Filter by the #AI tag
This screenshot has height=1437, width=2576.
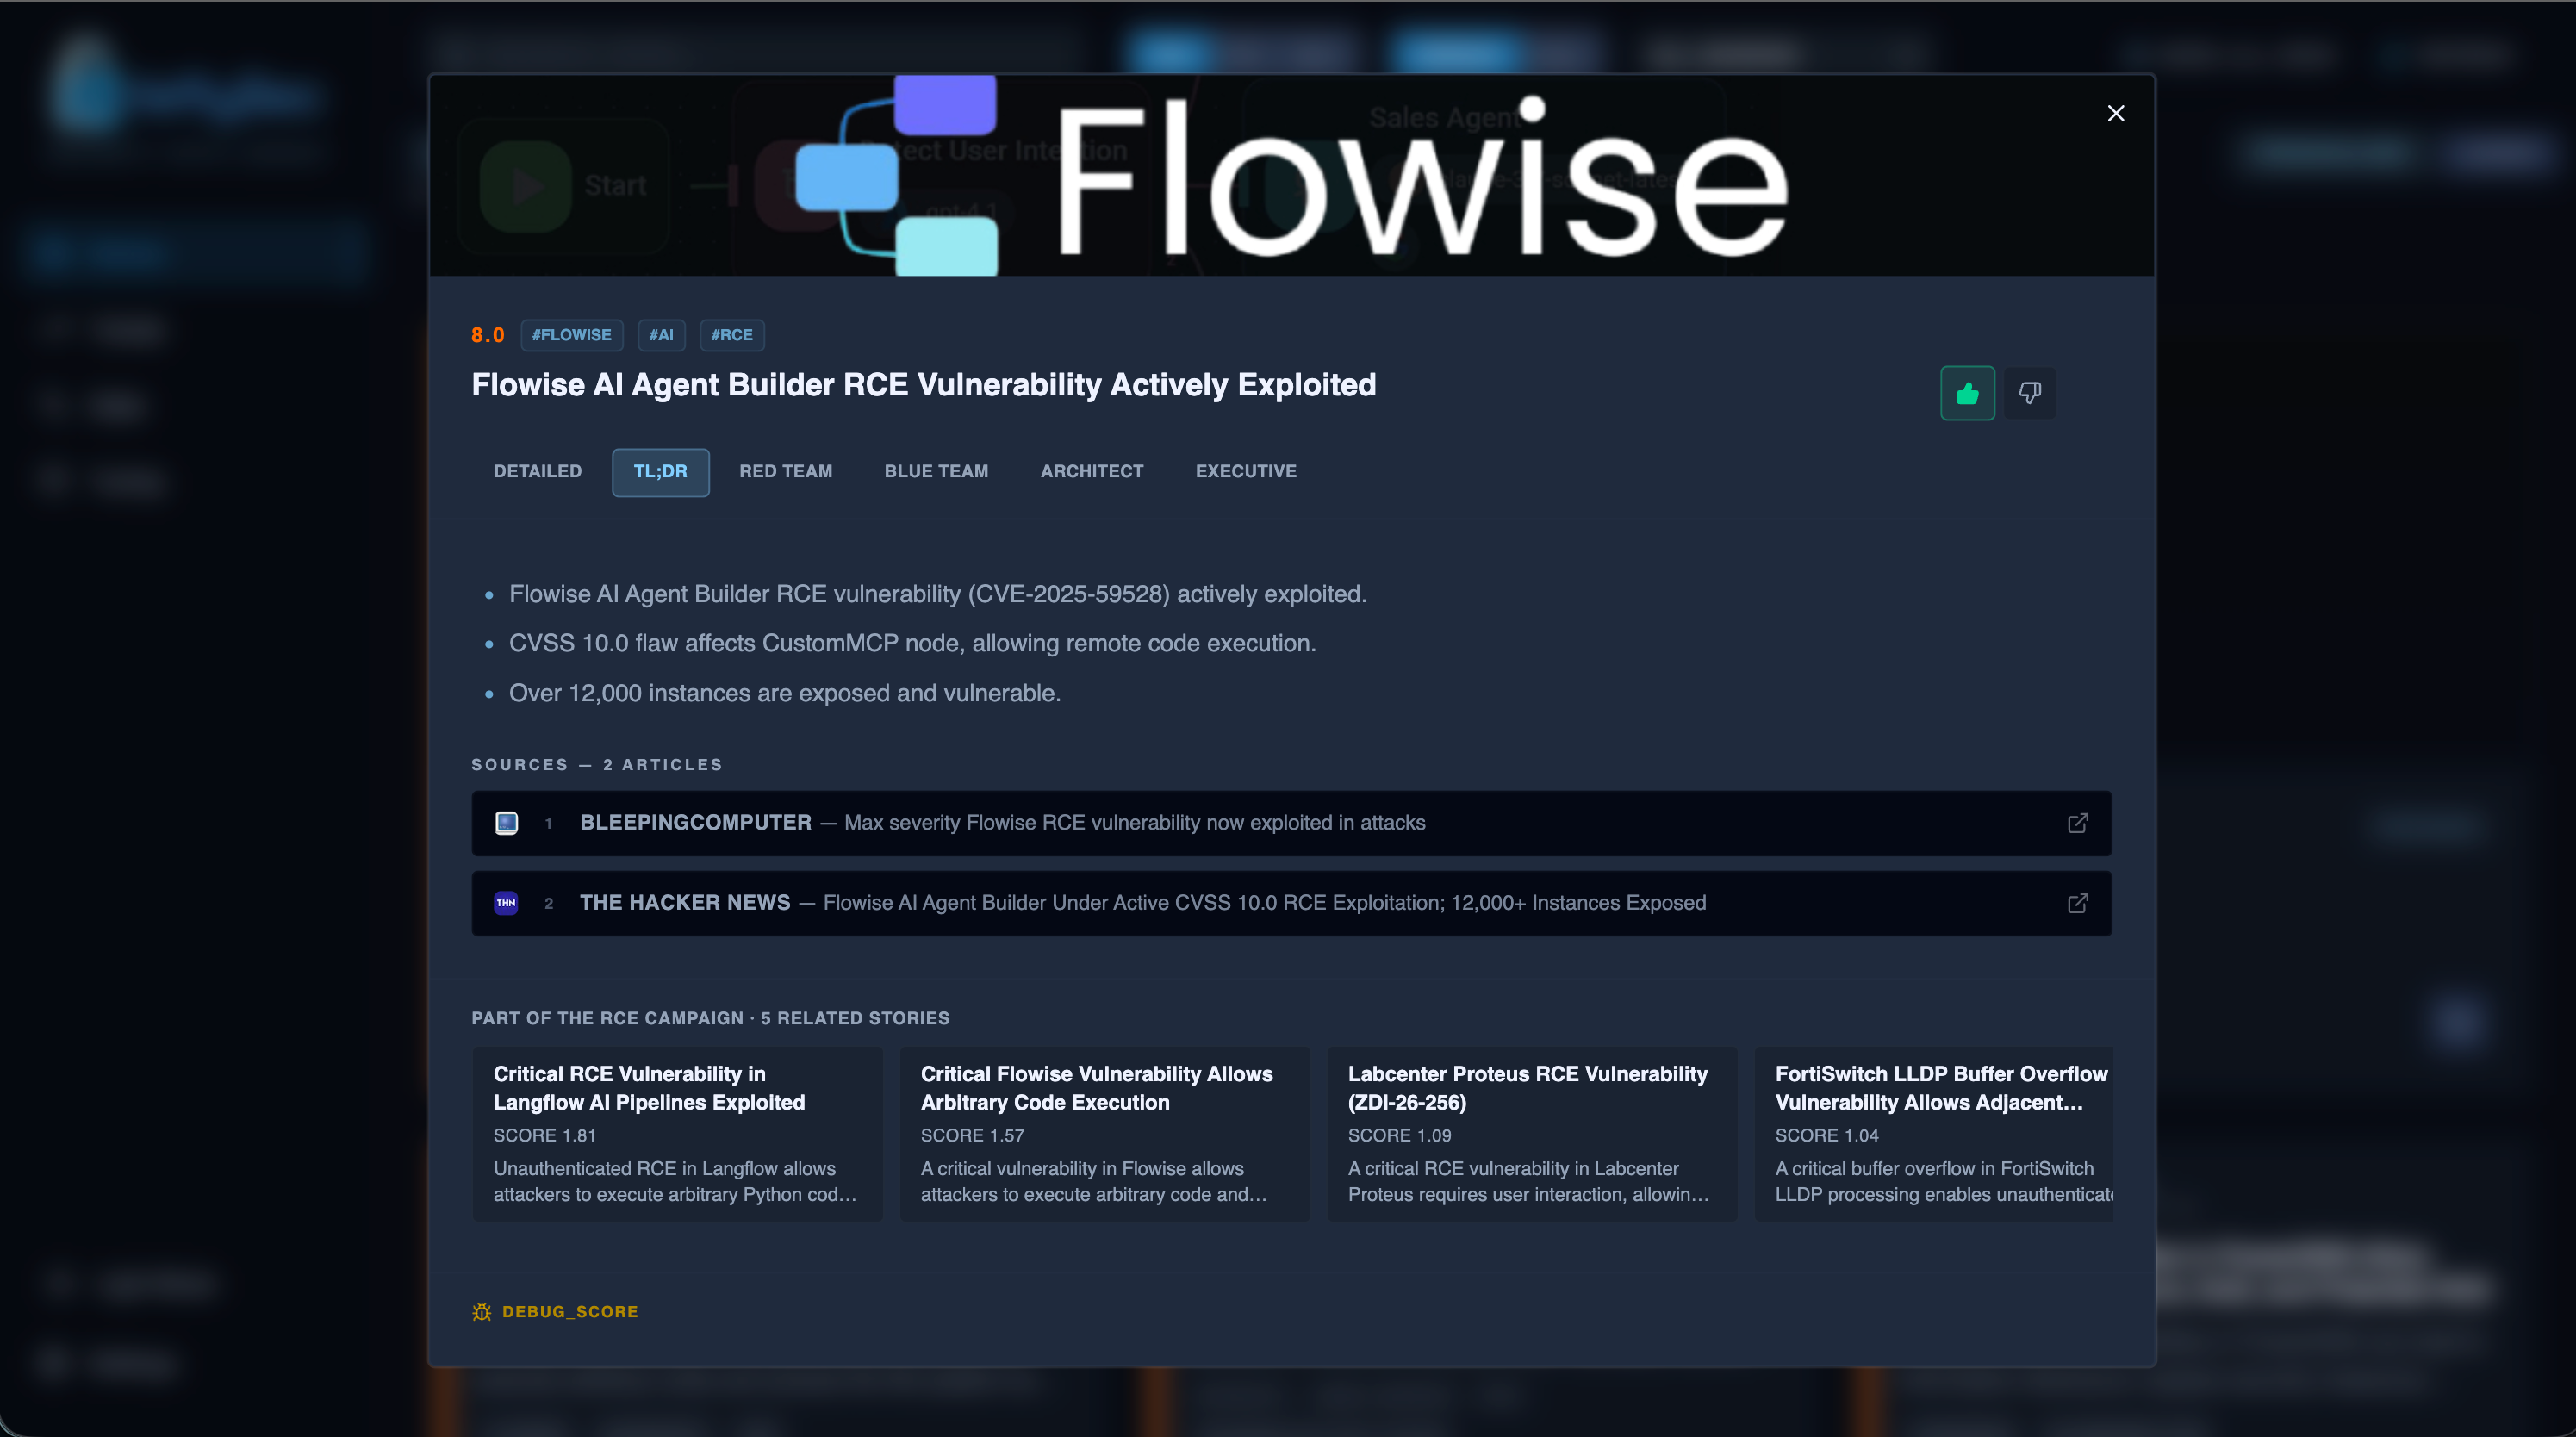pyautogui.click(x=661, y=335)
